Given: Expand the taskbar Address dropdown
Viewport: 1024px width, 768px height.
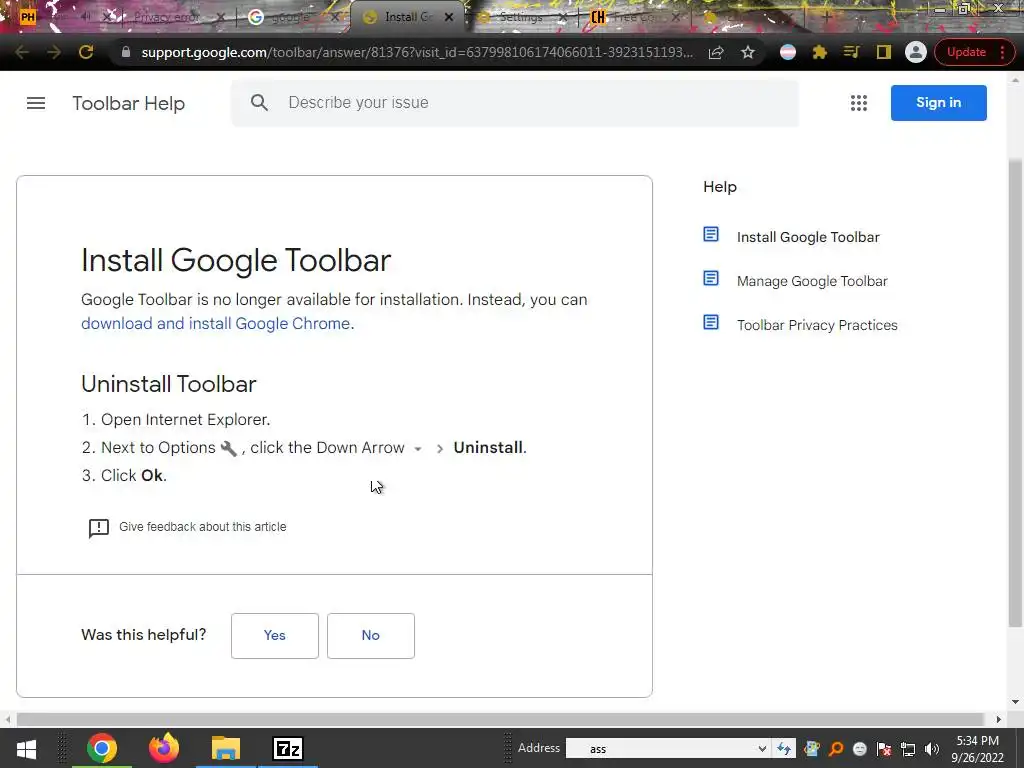Looking at the screenshot, I should (762, 749).
